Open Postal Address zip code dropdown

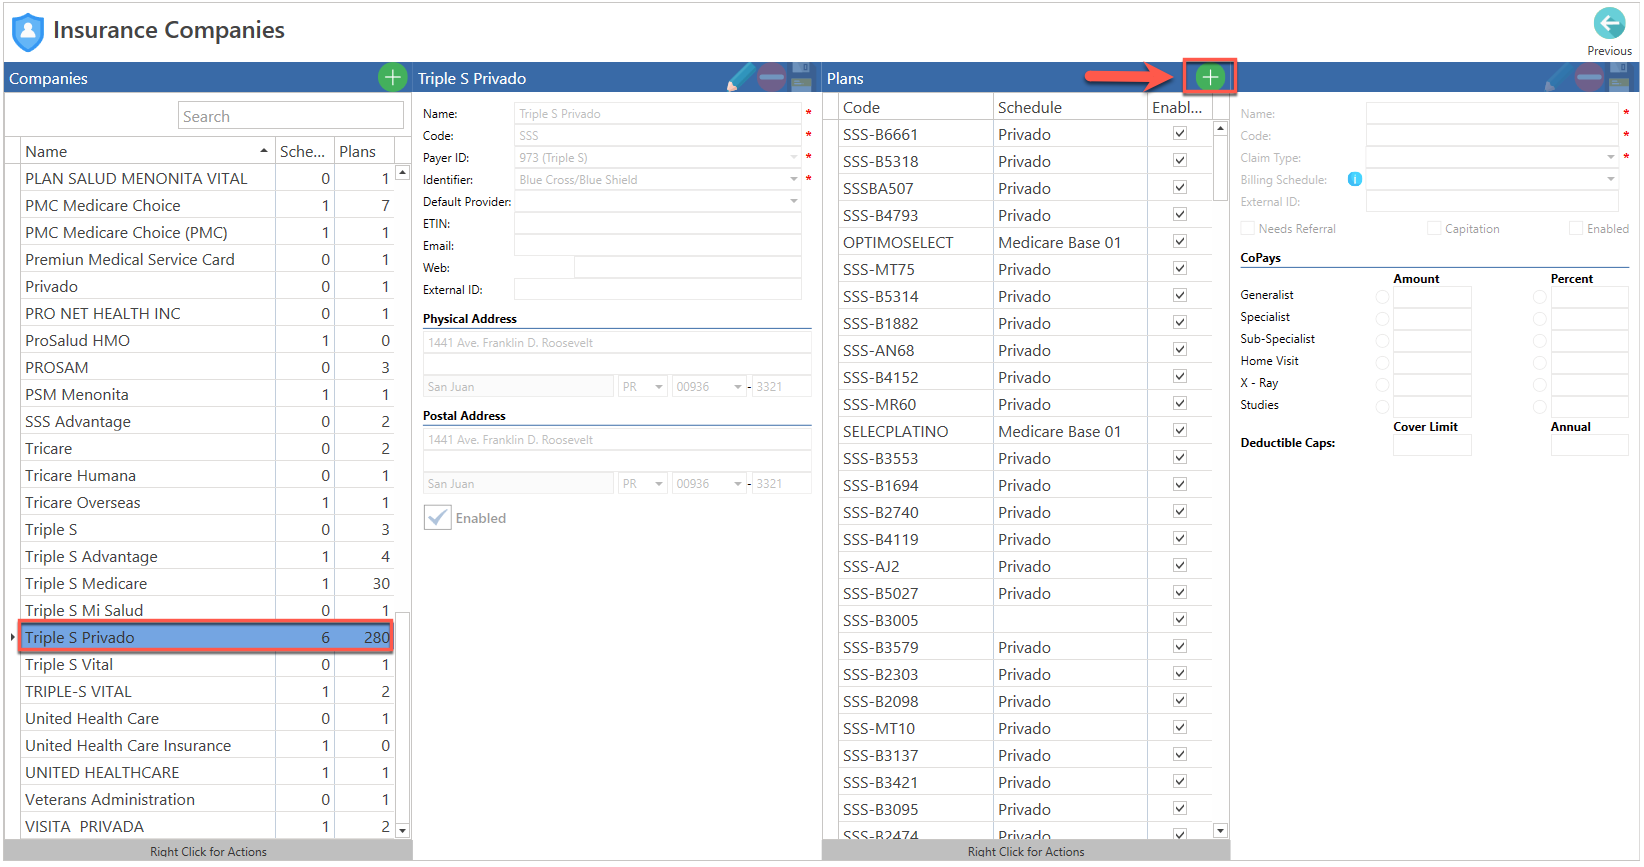pyautogui.click(x=738, y=484)
